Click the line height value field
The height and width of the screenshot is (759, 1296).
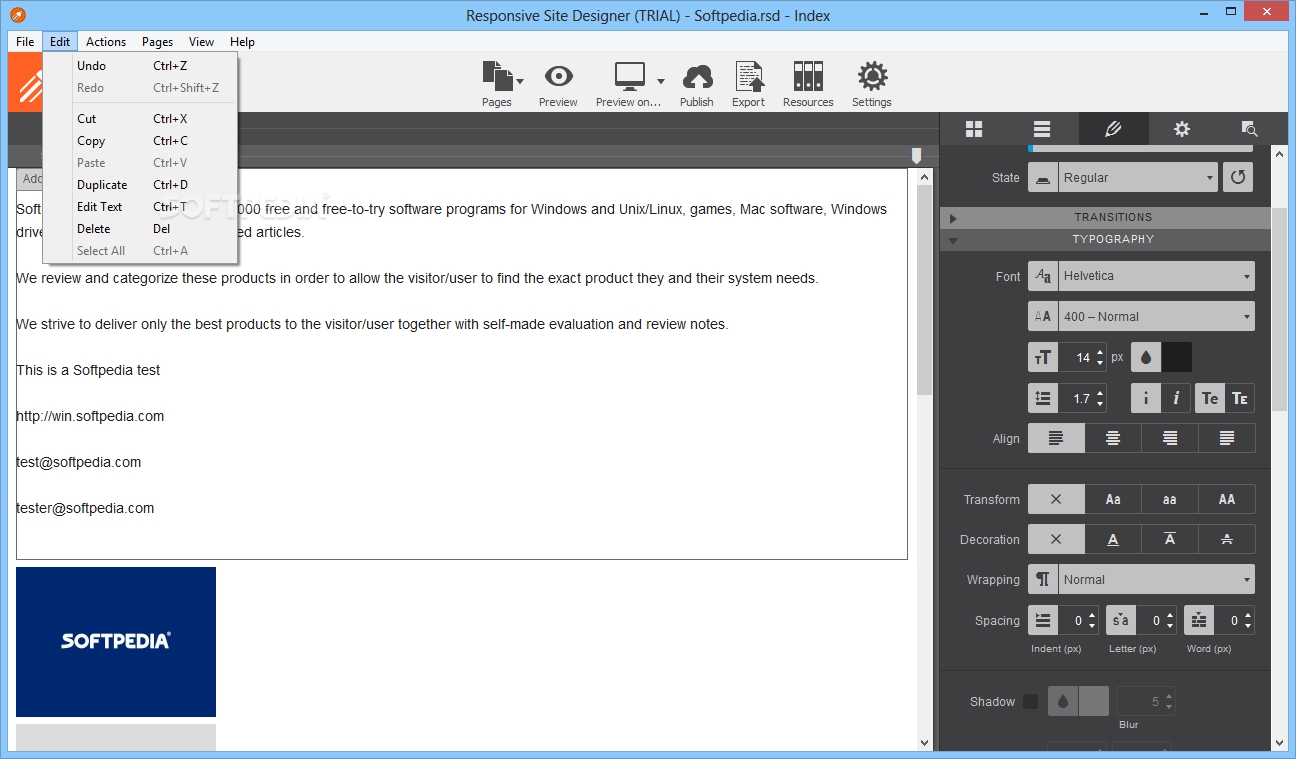tap(1076, 398)
